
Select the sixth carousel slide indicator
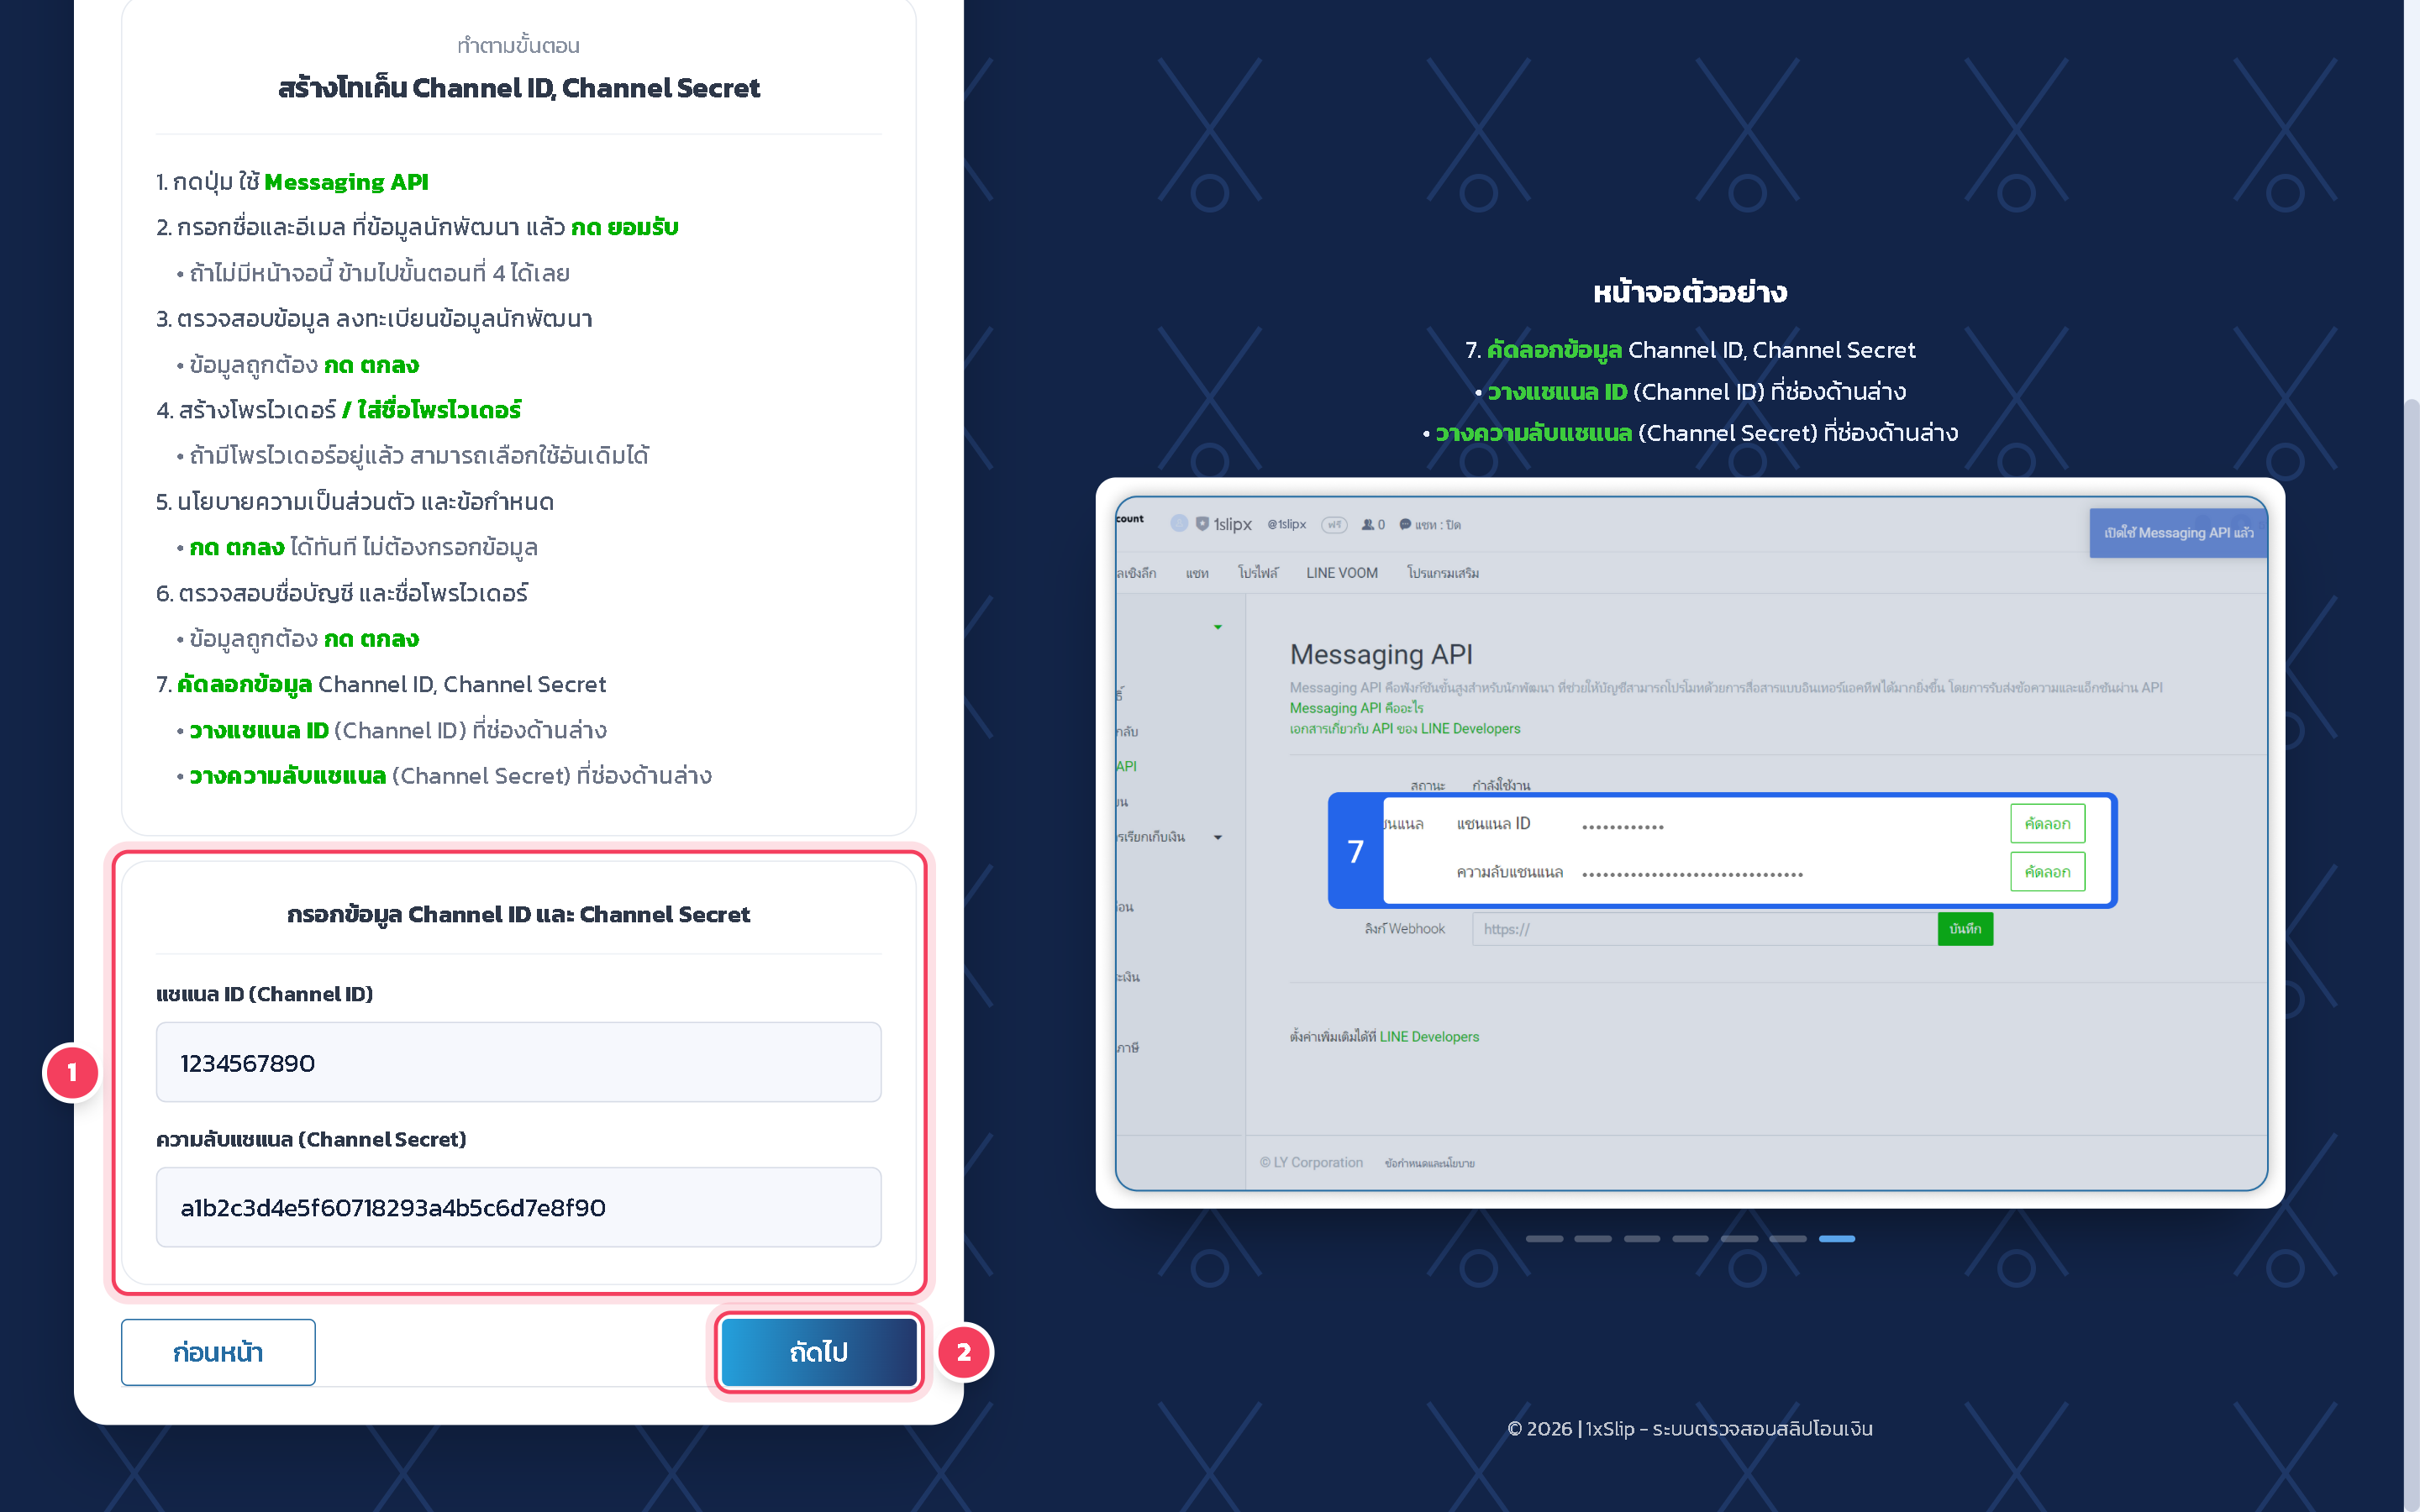click(x=1788, y=1239)
